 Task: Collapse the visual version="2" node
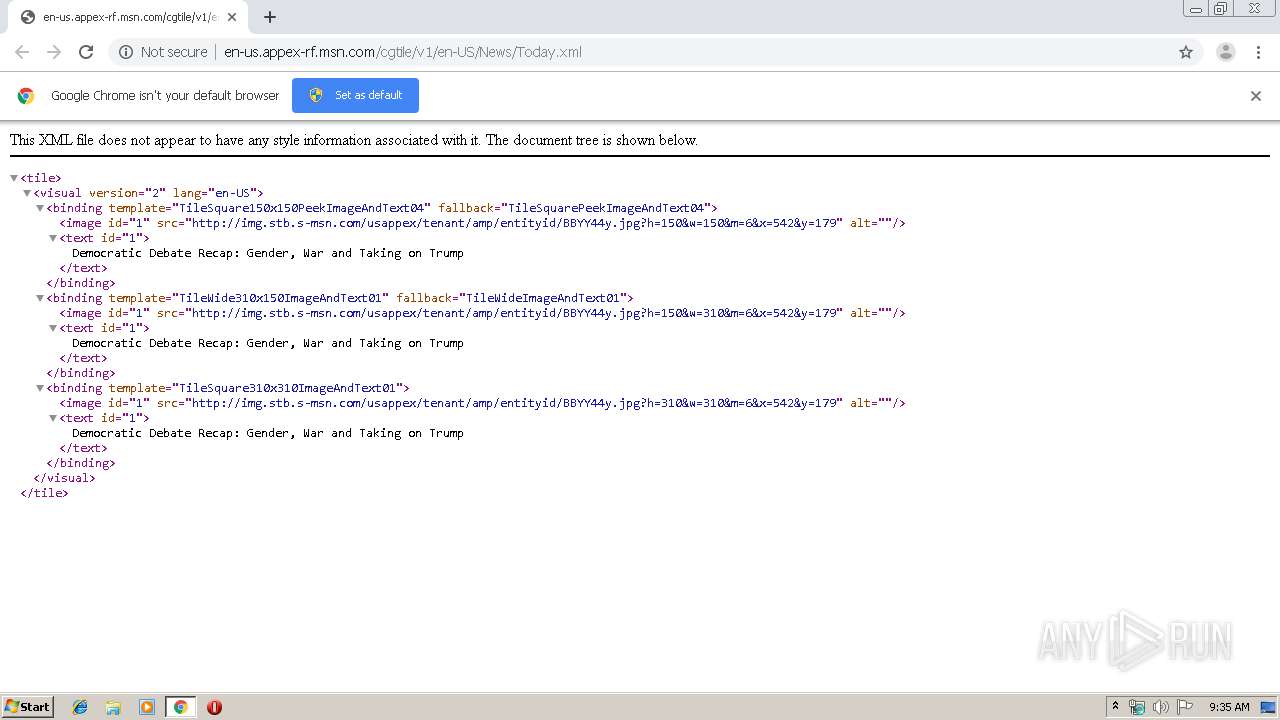coord(27,193)
